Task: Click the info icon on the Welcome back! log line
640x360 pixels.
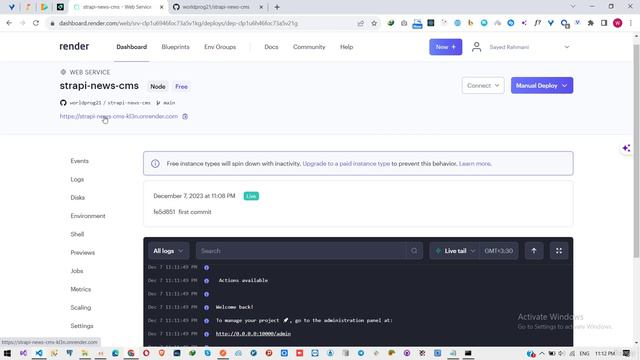Action: click(x=207, y=307)
